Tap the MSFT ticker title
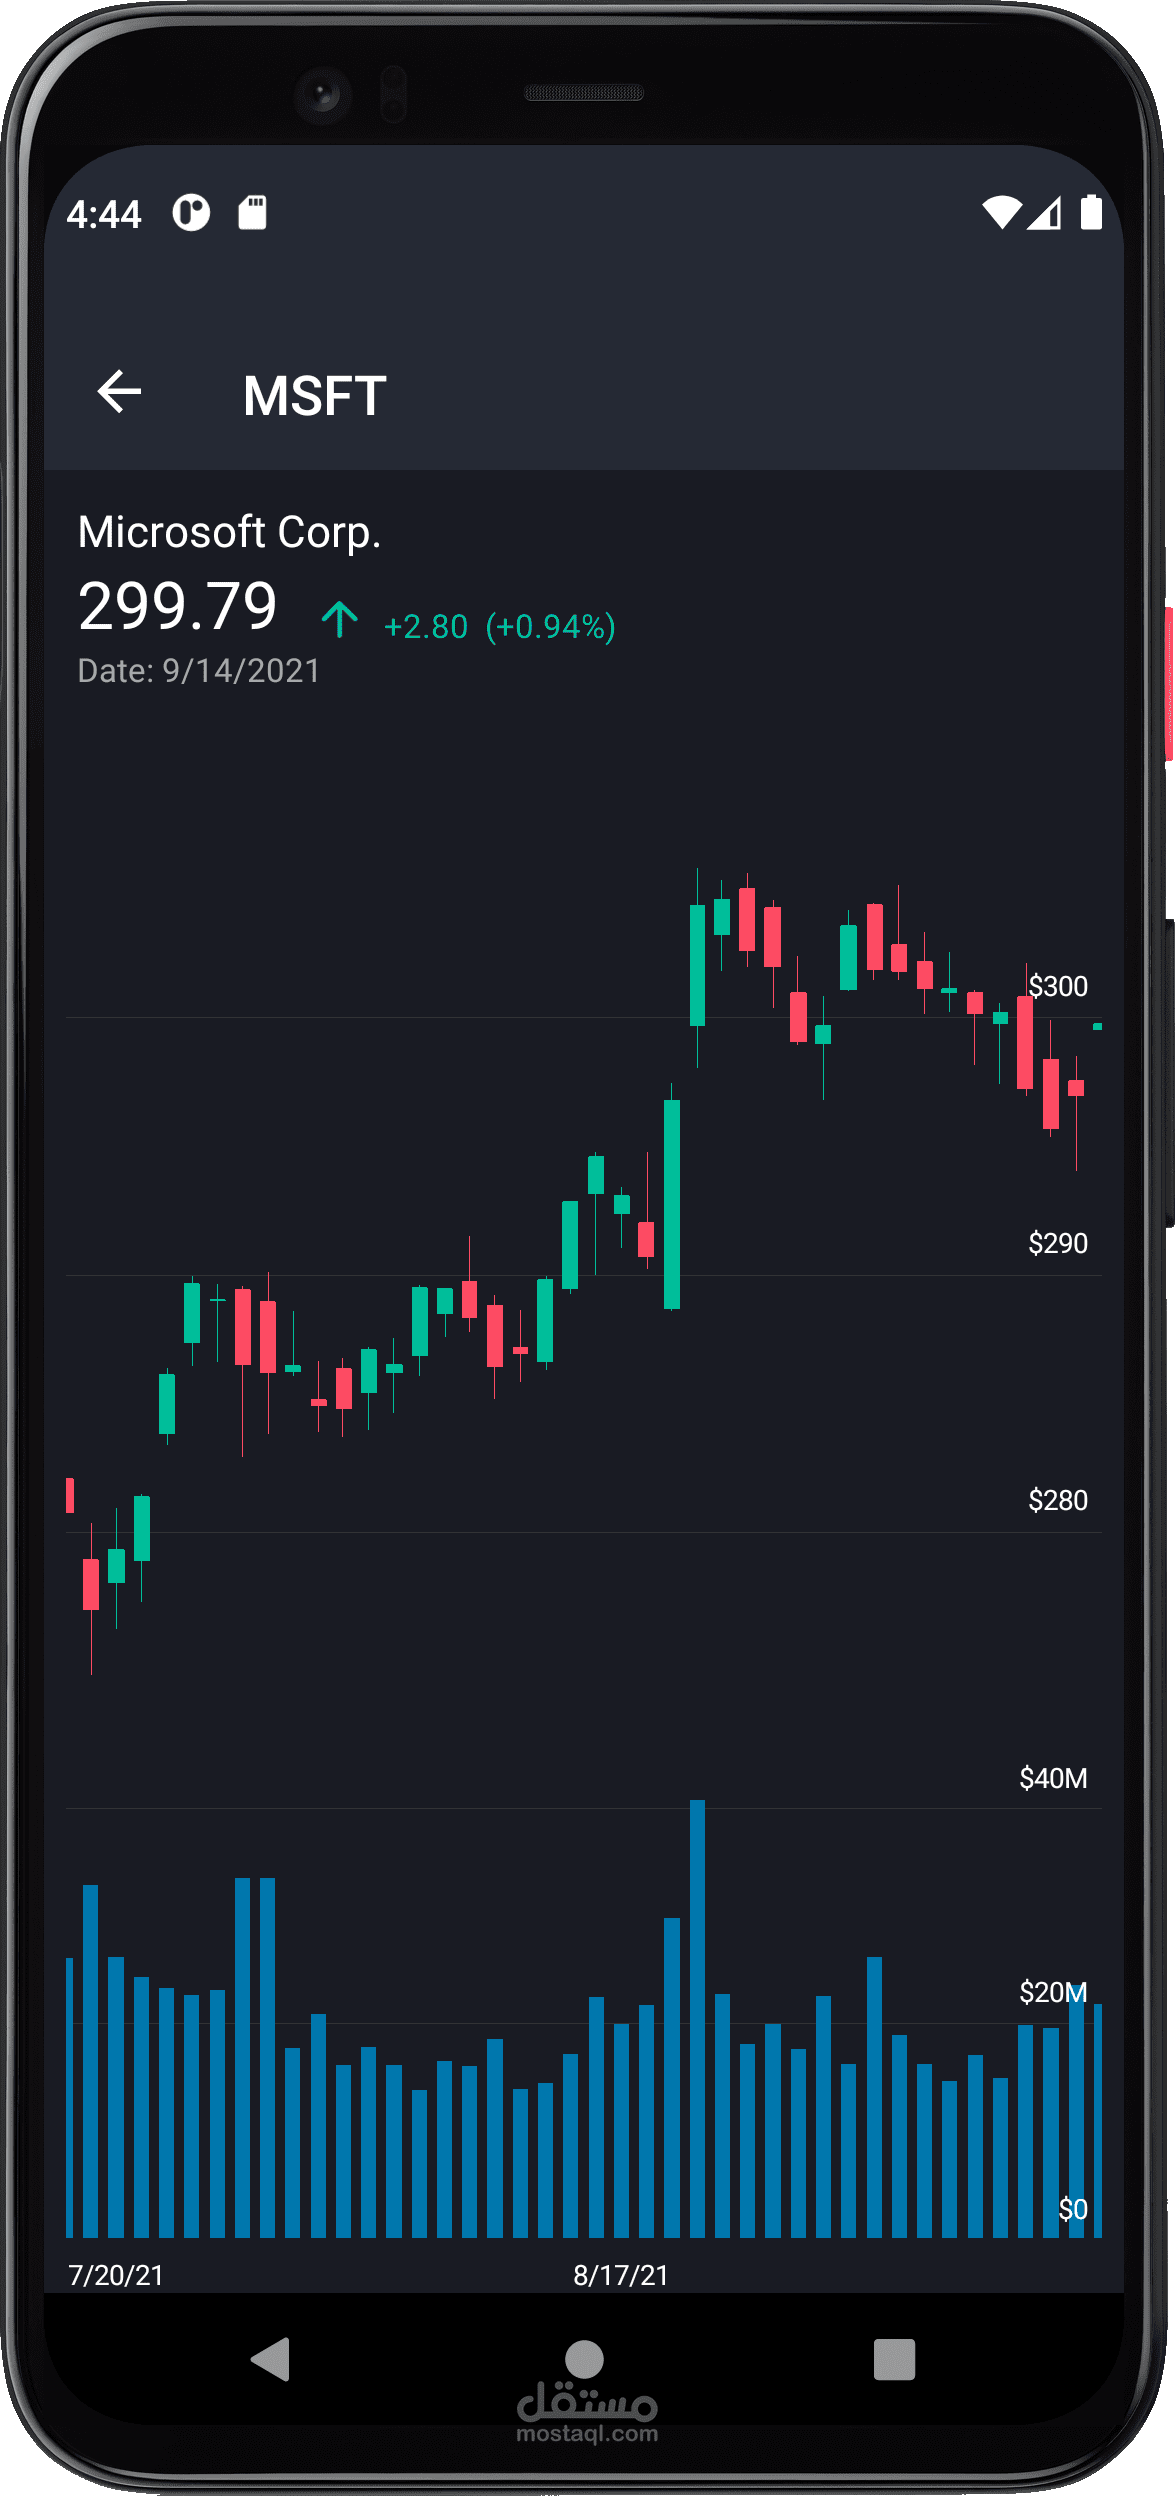This screenshot has height=2496, width=1176. [x=314, y=396]
